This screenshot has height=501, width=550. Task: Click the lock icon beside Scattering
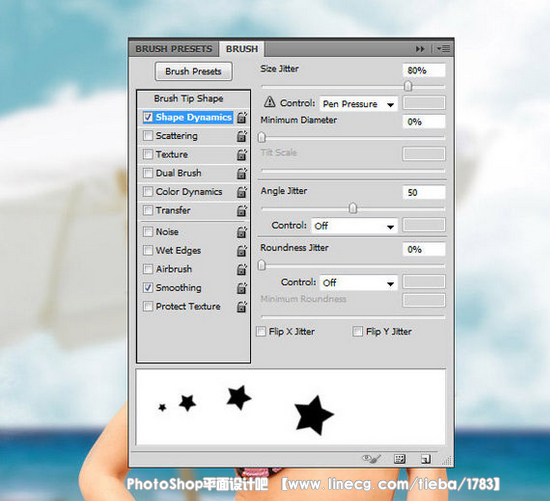tap(242, 136)
